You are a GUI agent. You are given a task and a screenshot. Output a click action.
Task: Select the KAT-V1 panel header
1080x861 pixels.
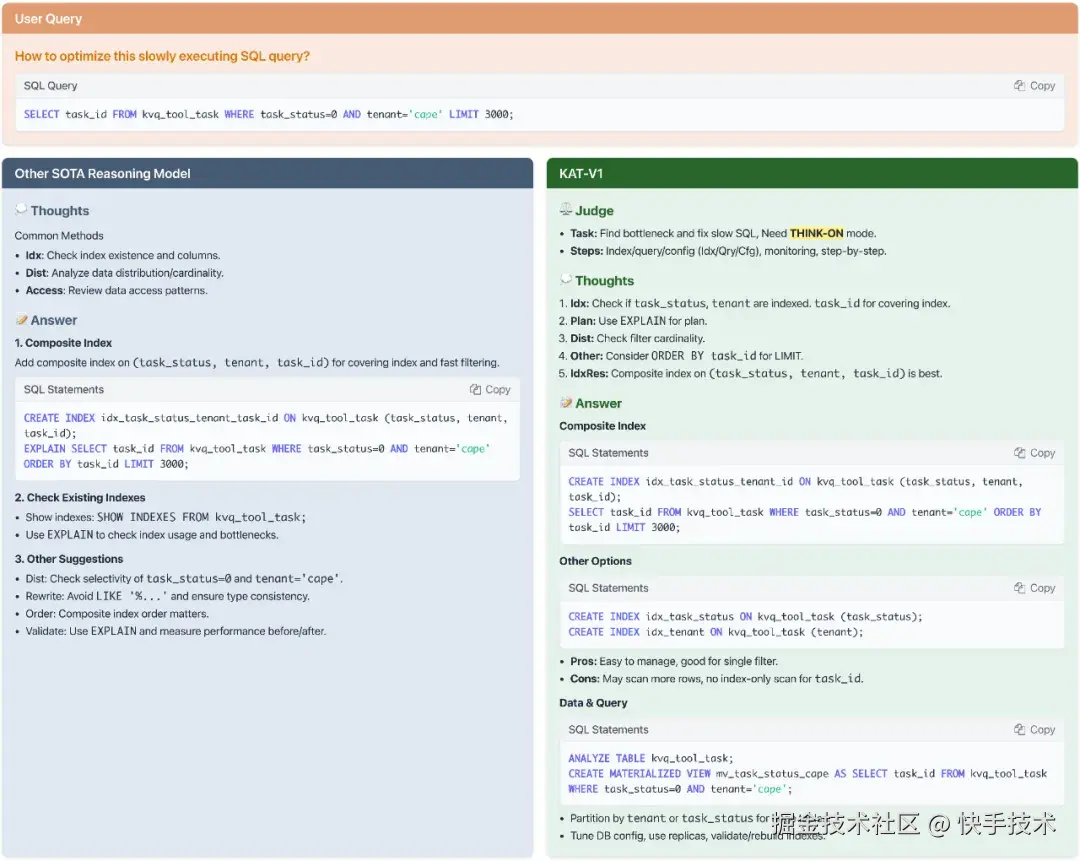[812, 174]
